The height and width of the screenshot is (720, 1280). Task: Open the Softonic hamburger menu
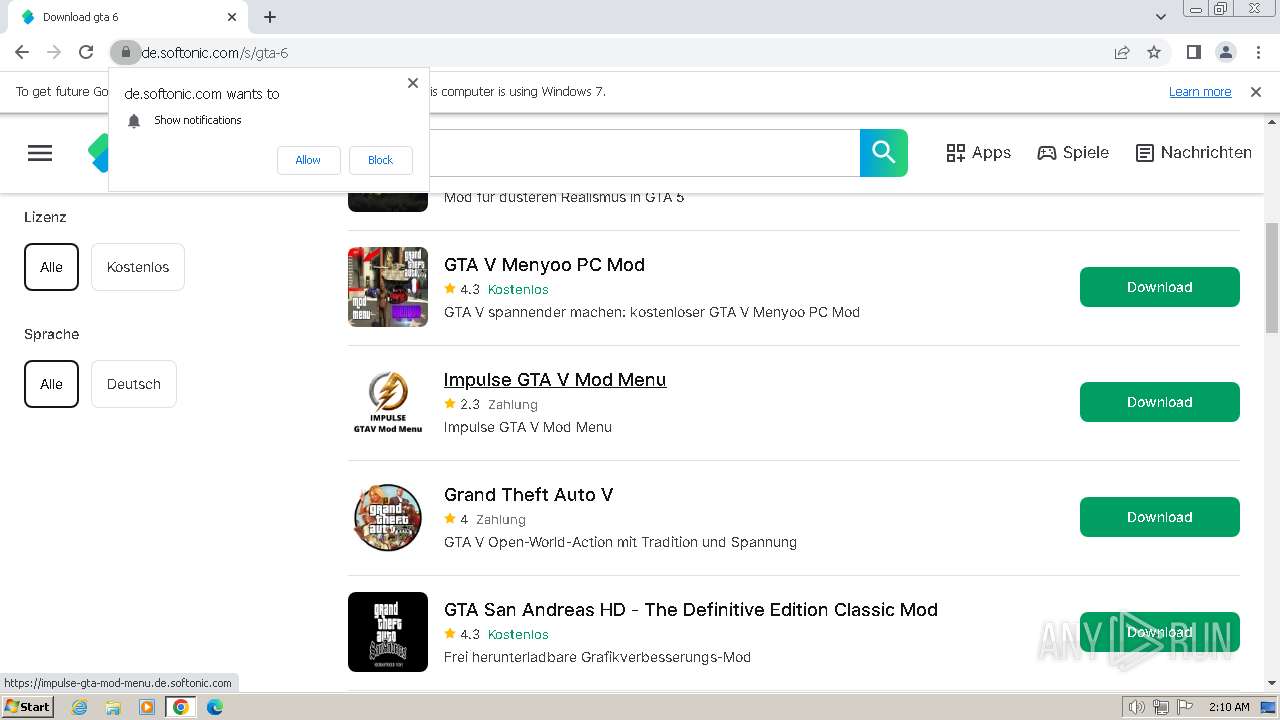point(40,152)
